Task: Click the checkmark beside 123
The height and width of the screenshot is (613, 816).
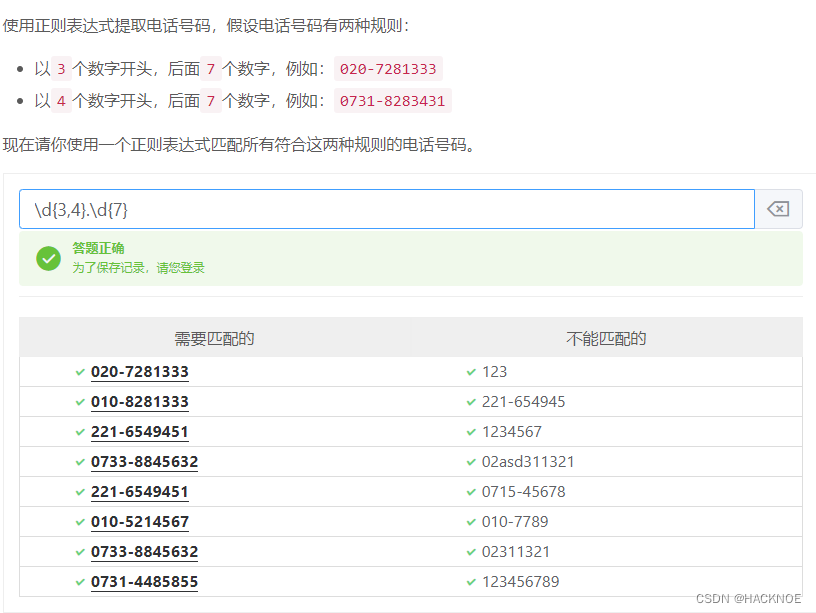Action: pyautogui.click(x=471, y=372)
